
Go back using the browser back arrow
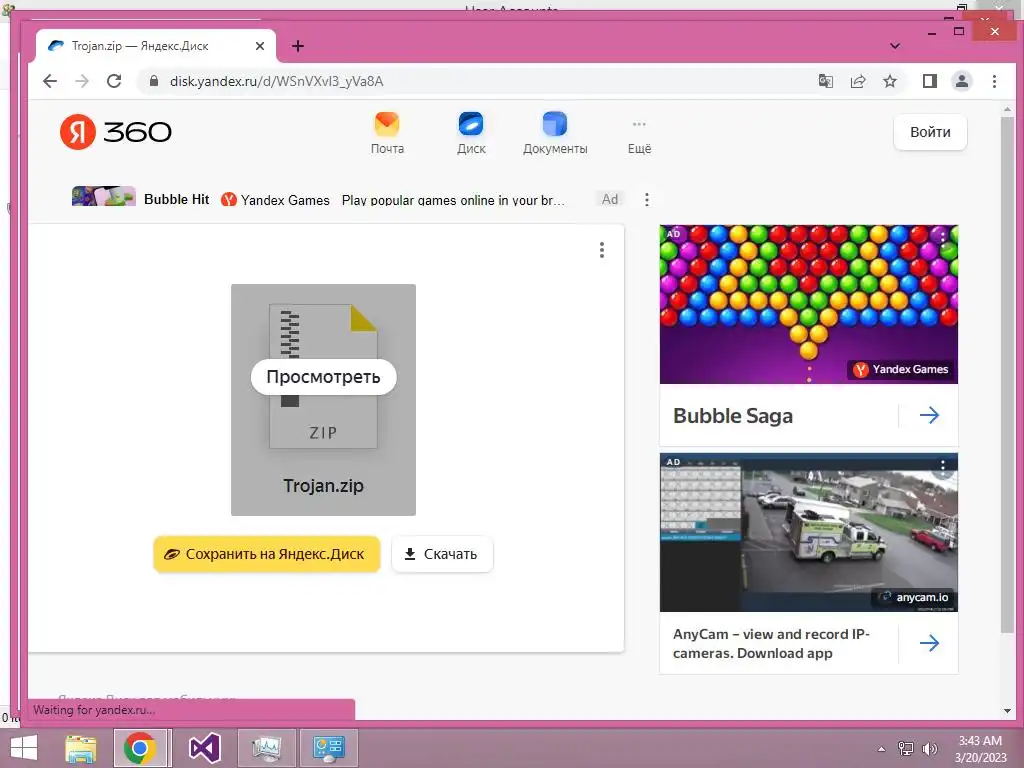(50, 81)
